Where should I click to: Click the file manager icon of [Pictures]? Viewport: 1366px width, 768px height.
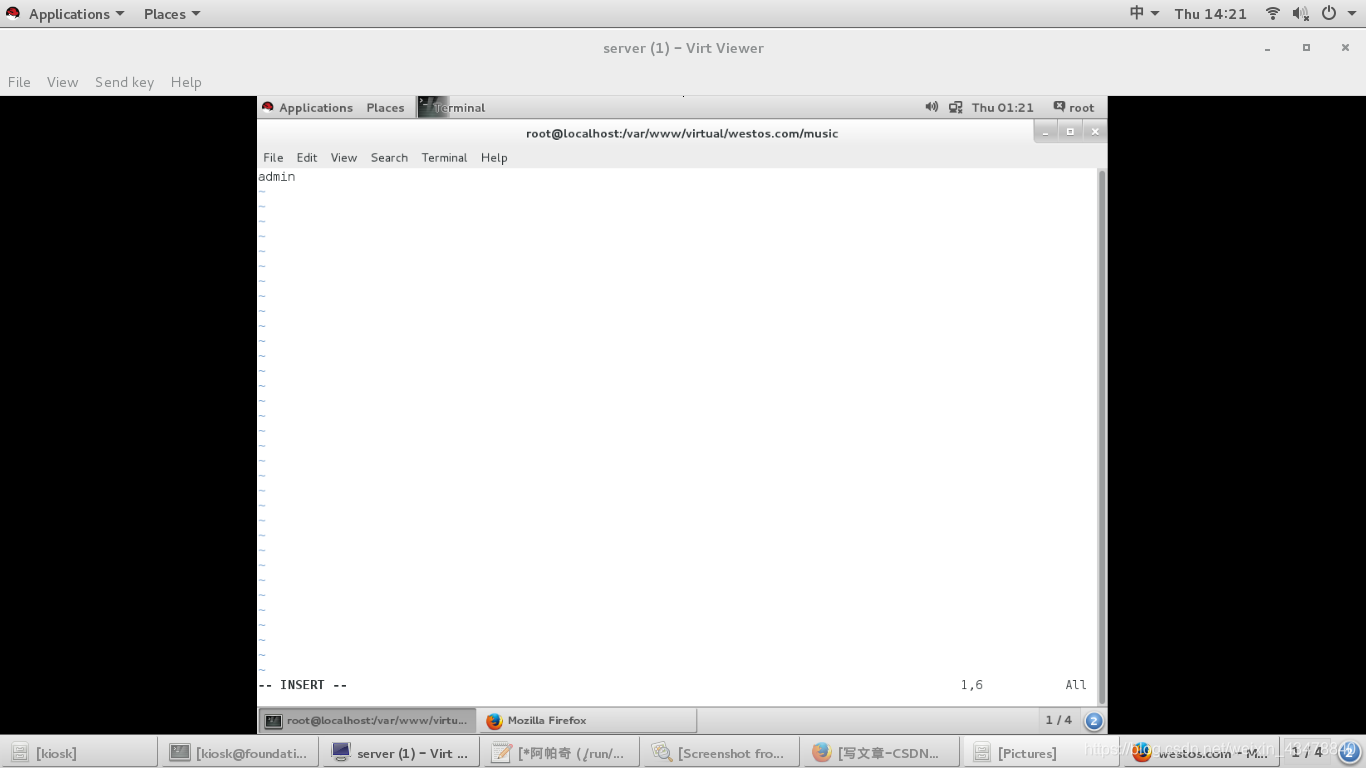point(982,753)
